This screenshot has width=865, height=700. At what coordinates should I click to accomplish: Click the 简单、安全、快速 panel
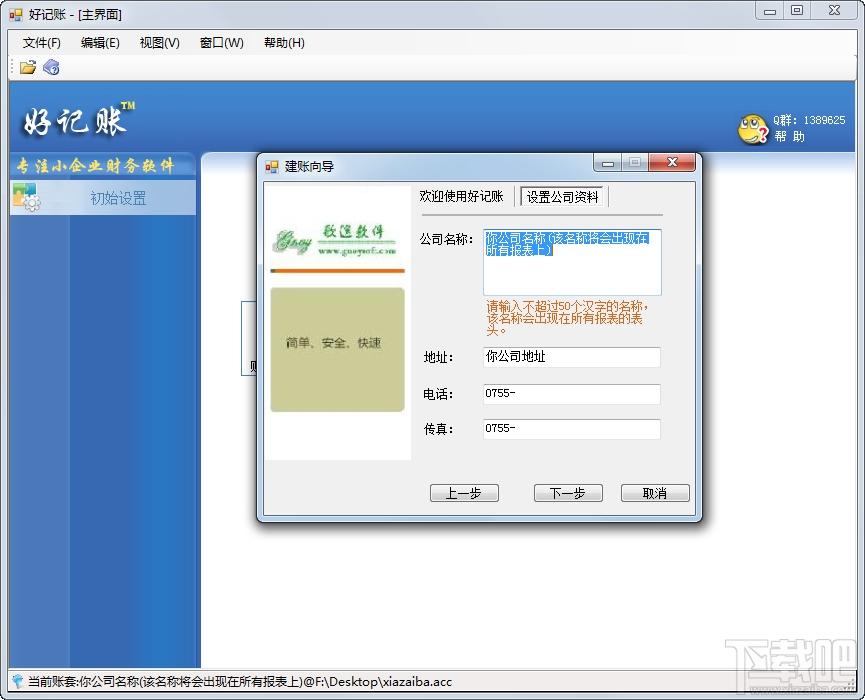coord(338,349)
